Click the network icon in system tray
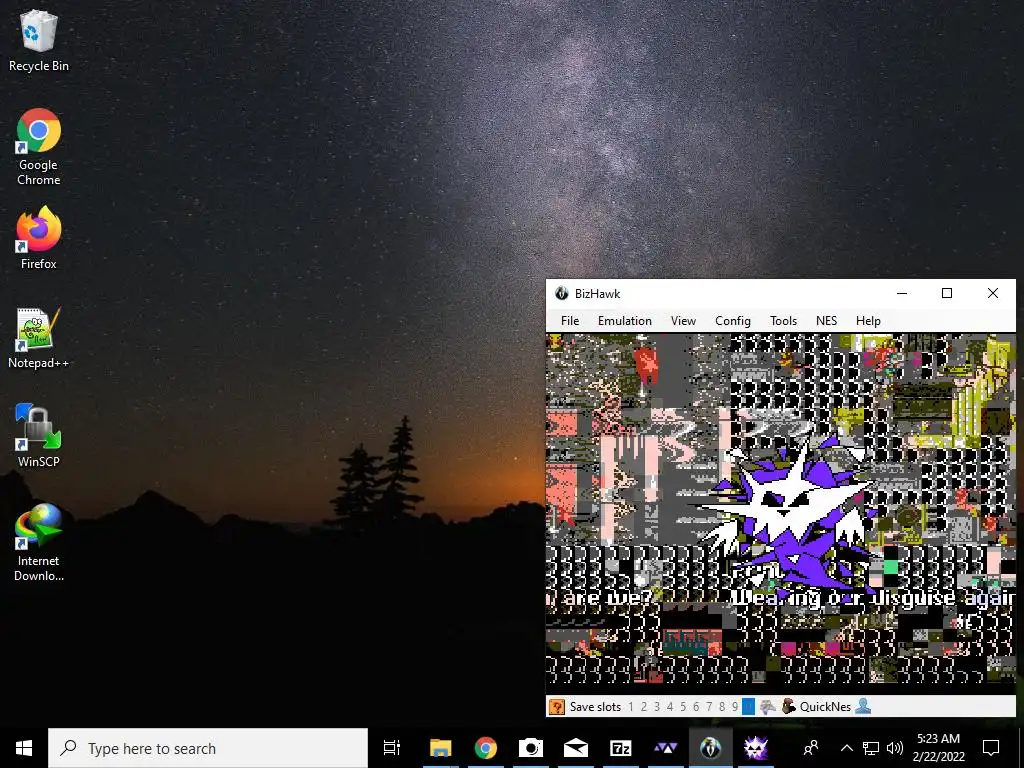 coord(871,748)
